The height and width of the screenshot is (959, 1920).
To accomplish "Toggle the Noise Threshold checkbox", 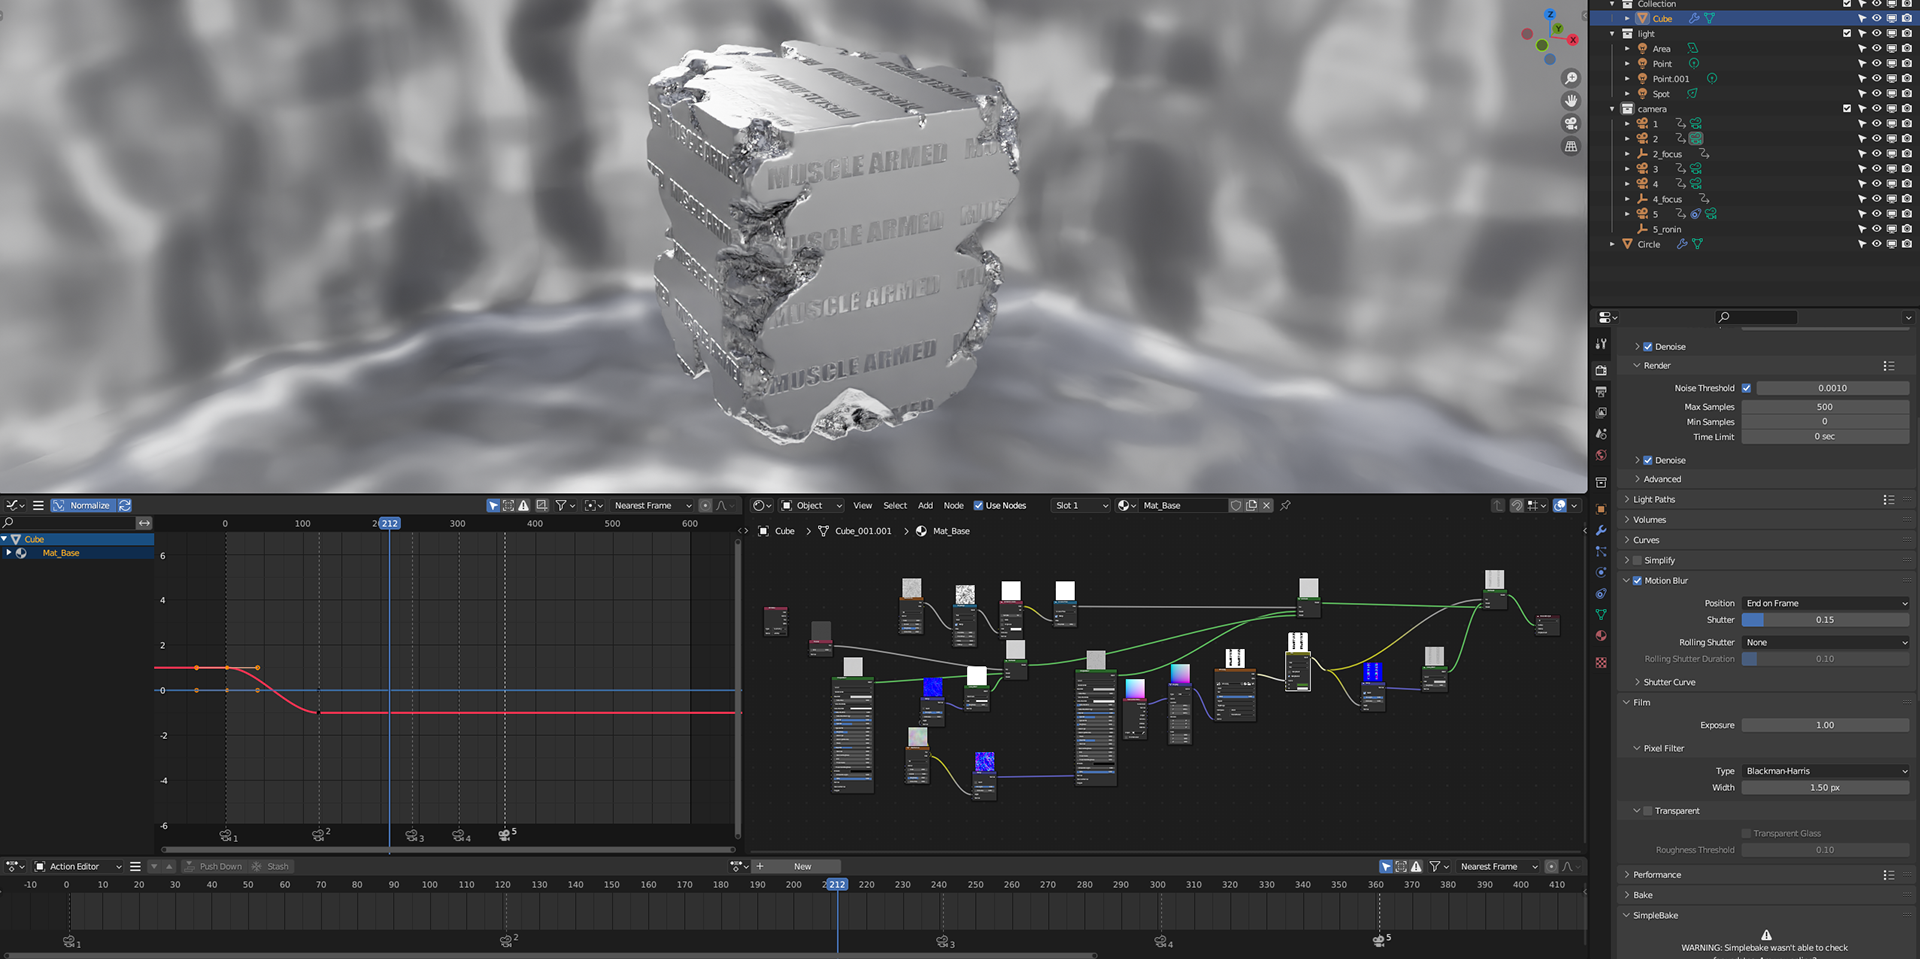I will 1746,388.
